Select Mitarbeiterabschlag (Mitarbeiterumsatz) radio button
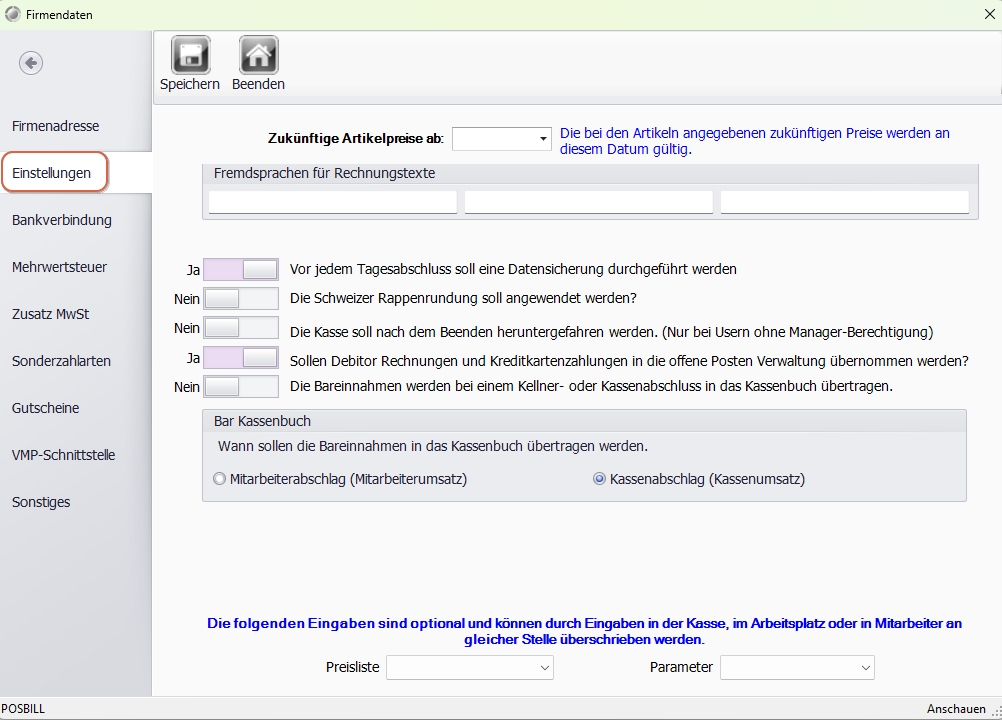The width and height of the screenshot is (1002, 720). 219,479
